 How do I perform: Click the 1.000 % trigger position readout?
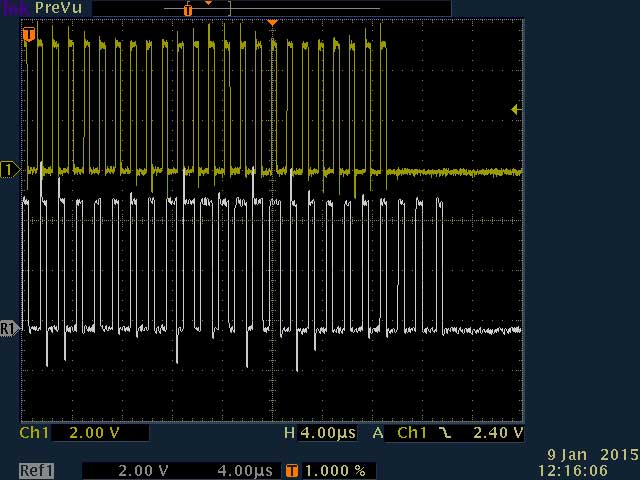point(334,470)
